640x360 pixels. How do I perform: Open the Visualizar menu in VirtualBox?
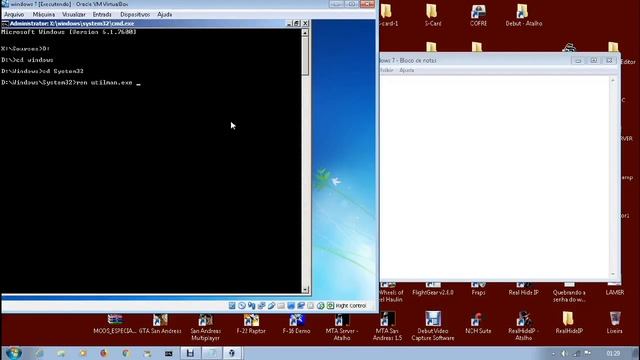74,14
